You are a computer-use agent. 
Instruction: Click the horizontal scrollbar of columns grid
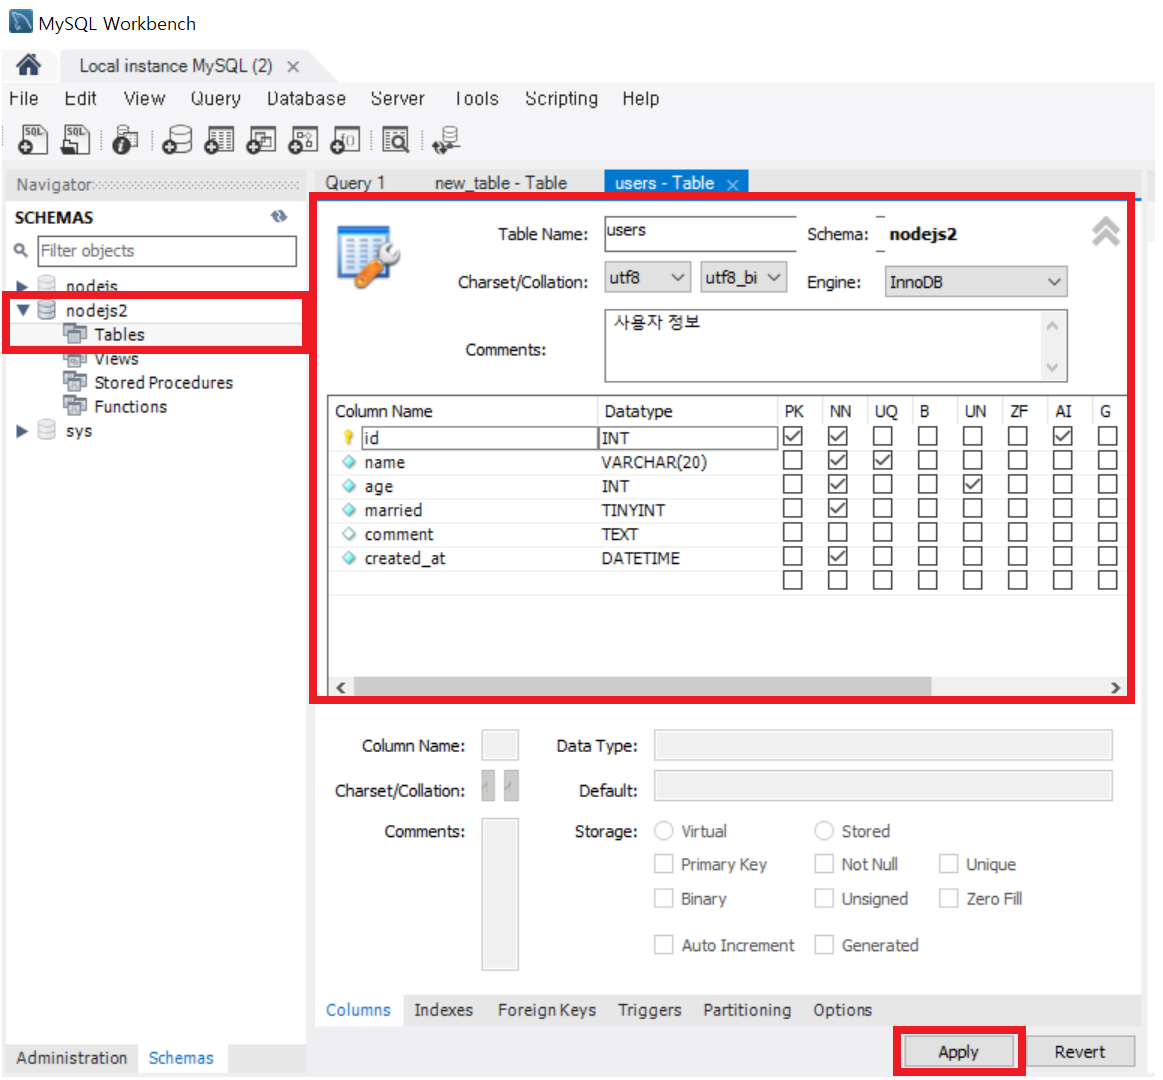642,686
